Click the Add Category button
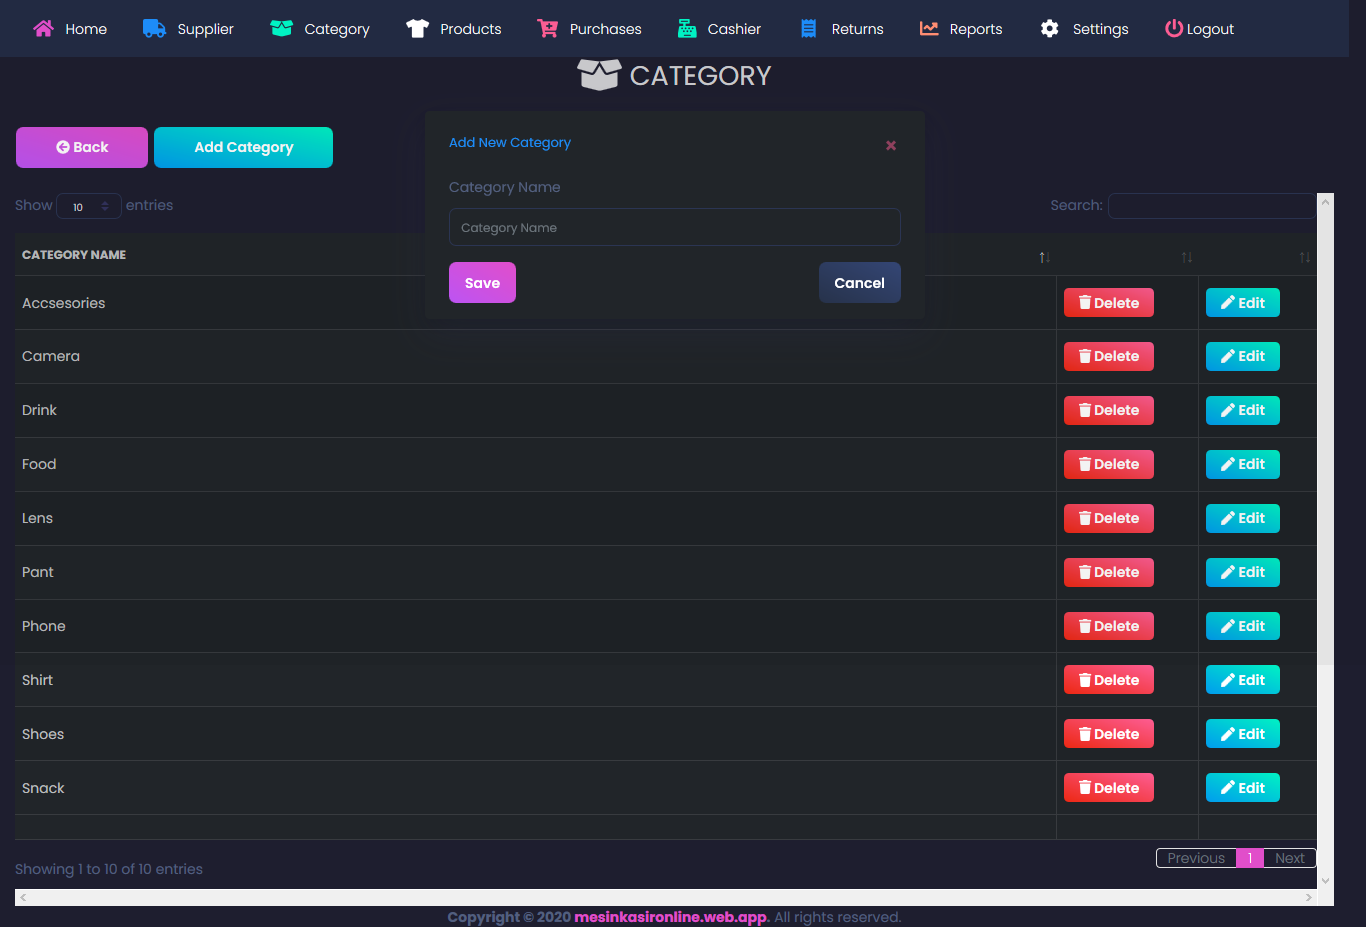1366x927 pixels. [x=243, y=147]
